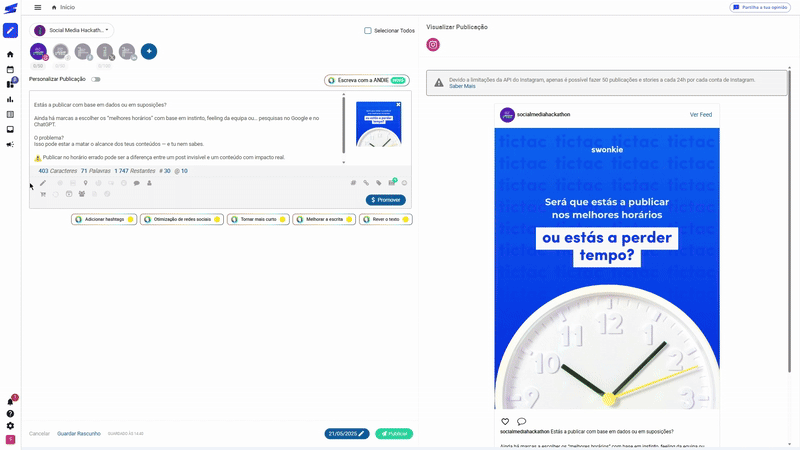Screen dimensions: 800x450
Task: Open the 21/05/2025 schedule date picker
Action: [x=346, y=434]
